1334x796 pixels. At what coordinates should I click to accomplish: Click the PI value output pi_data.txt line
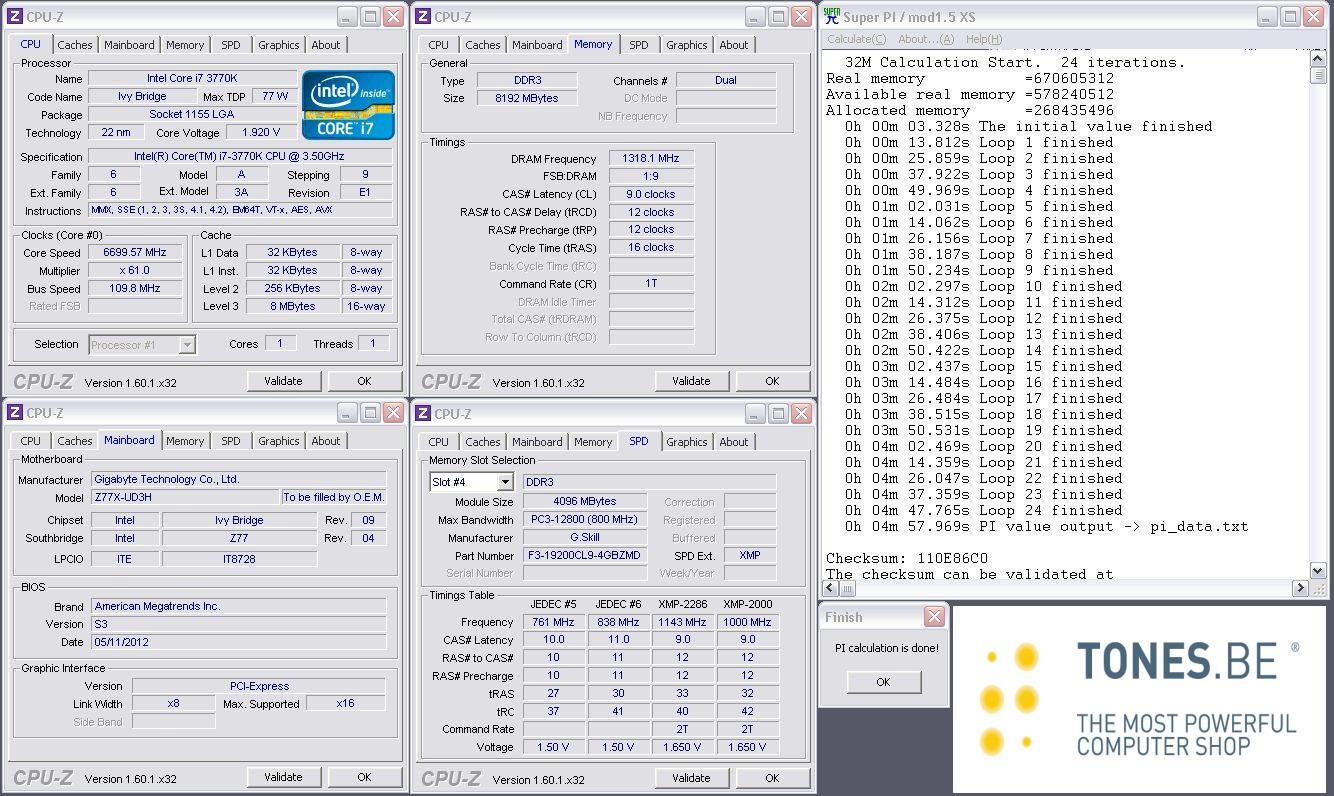[1047, 526]
